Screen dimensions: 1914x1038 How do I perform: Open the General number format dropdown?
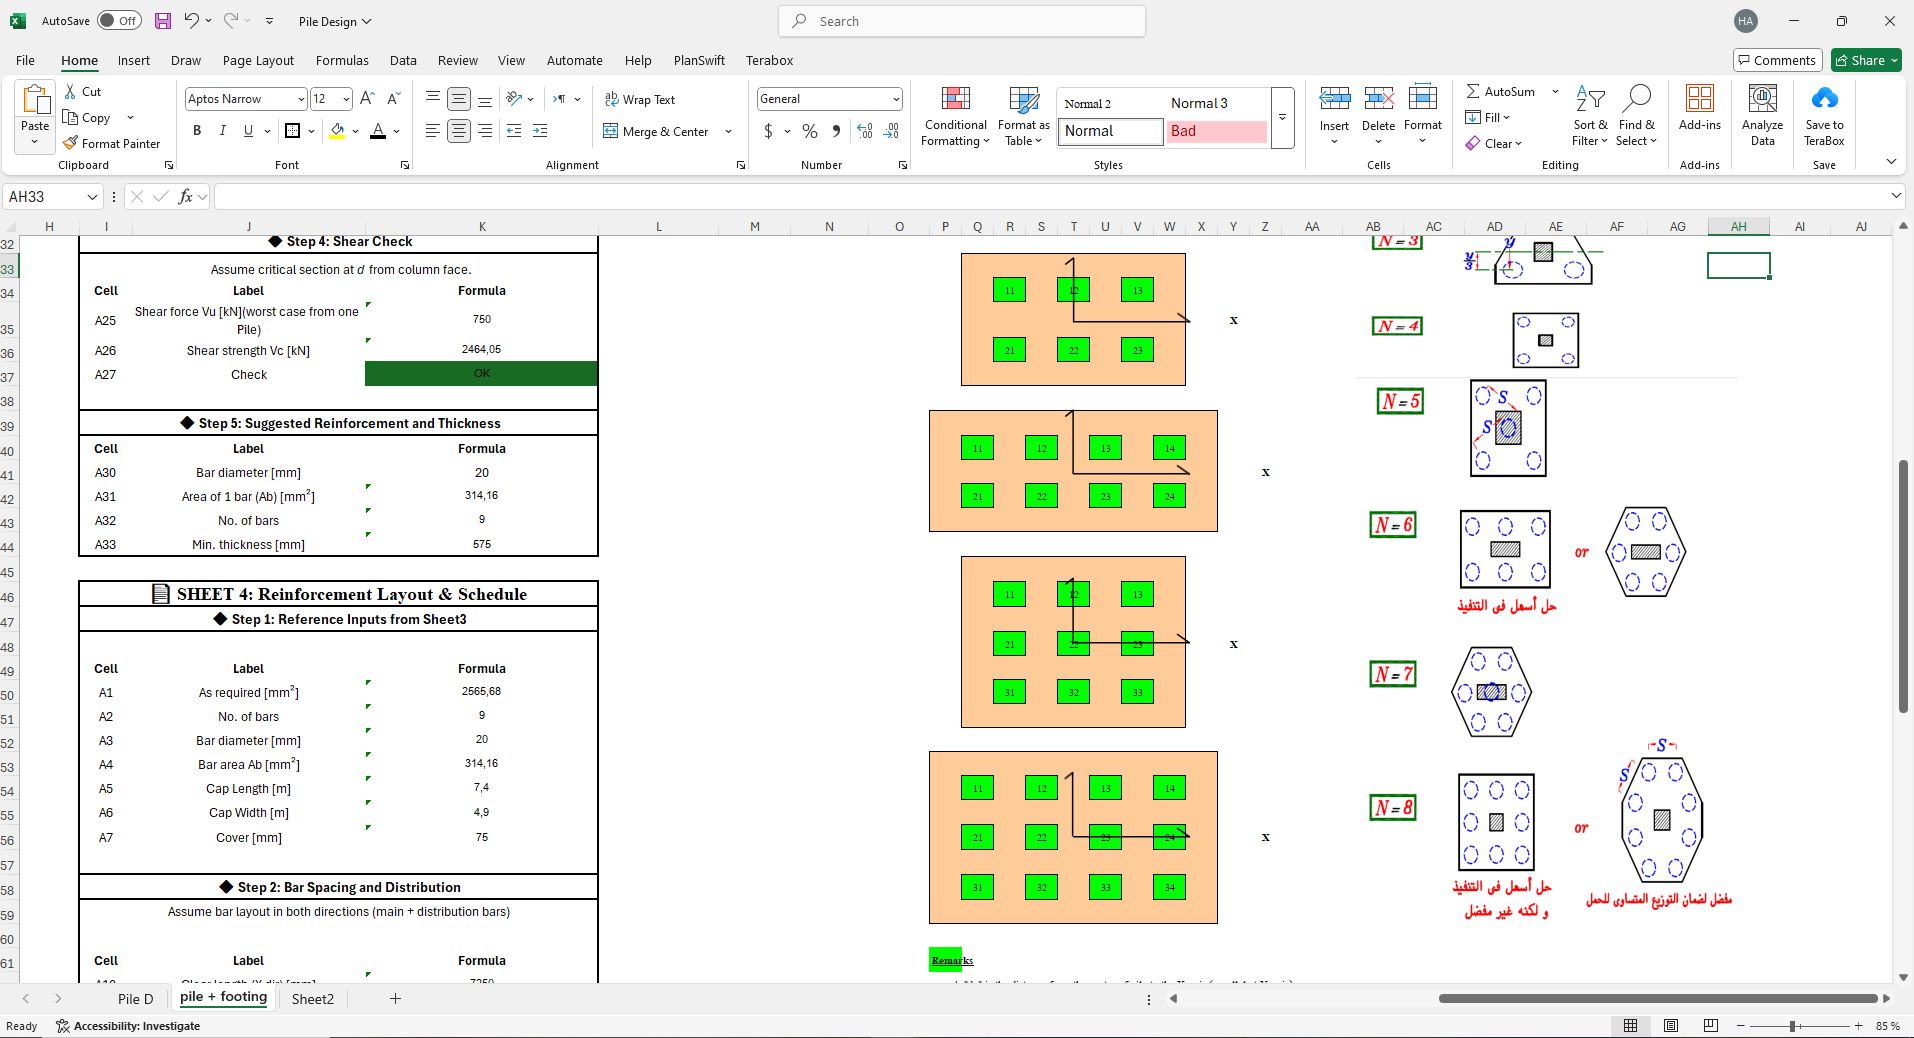click(896, 99)
